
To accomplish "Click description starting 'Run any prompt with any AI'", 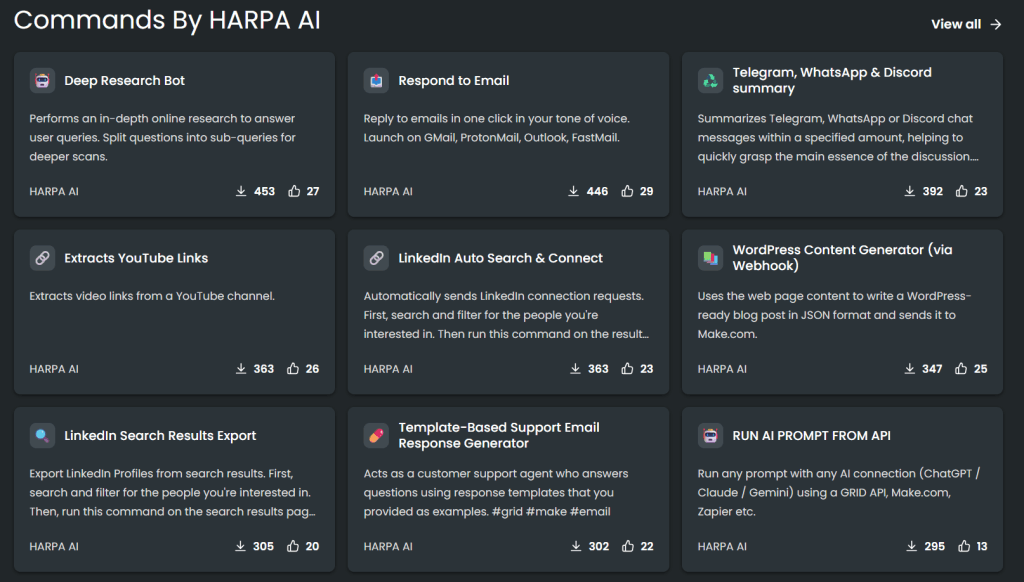I will [x=839, y=493].
